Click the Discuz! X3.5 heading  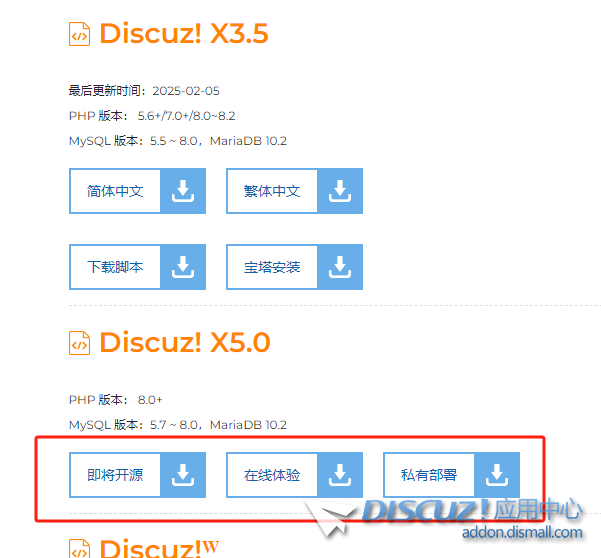(184, 33)
